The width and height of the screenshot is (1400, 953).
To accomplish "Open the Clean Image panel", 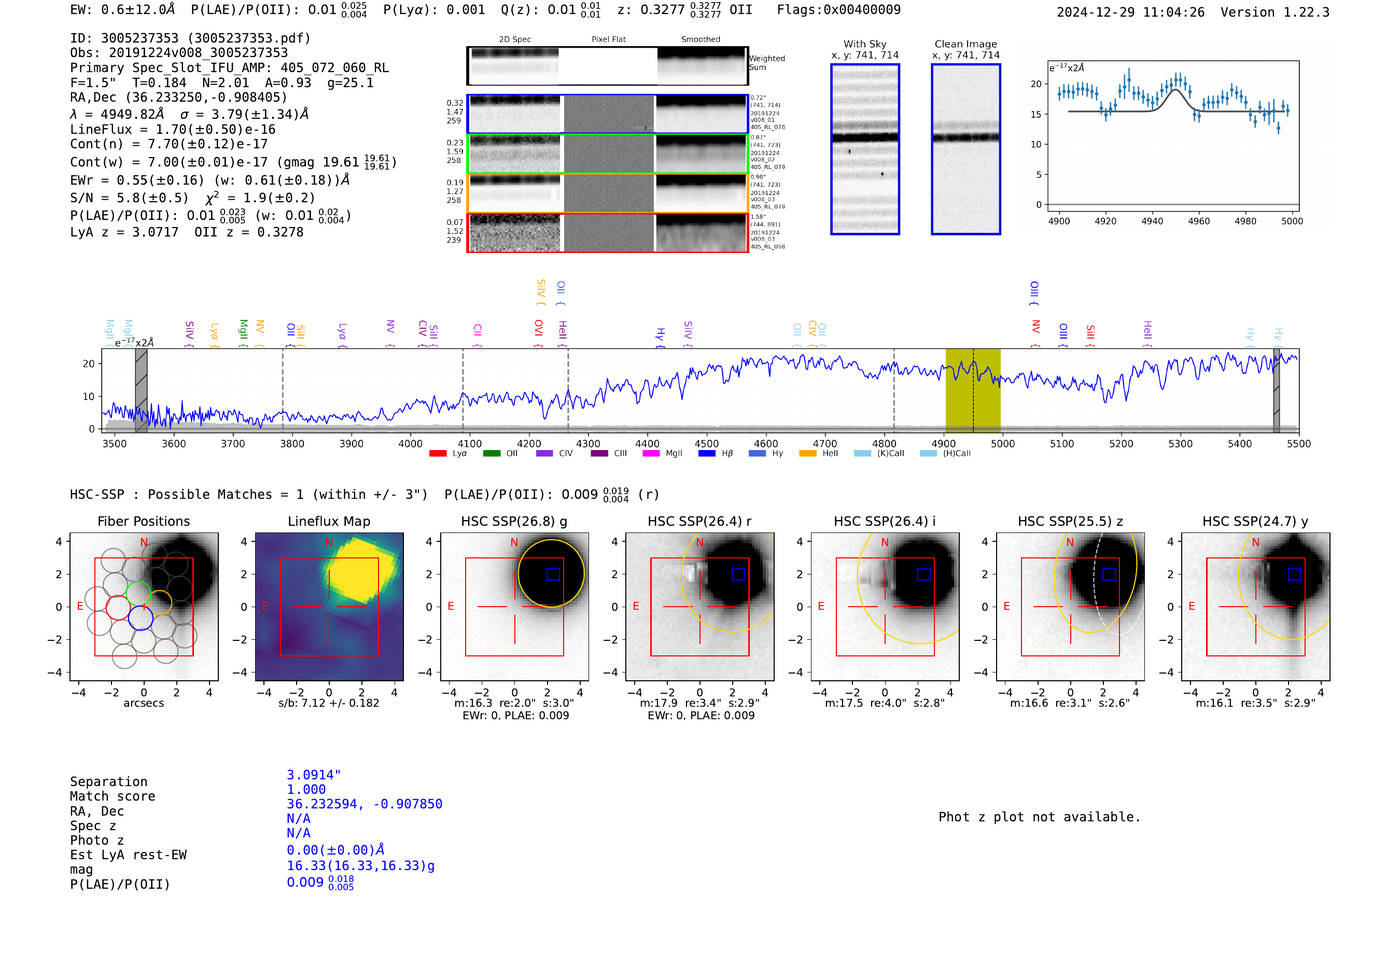I will pos(966,149).
